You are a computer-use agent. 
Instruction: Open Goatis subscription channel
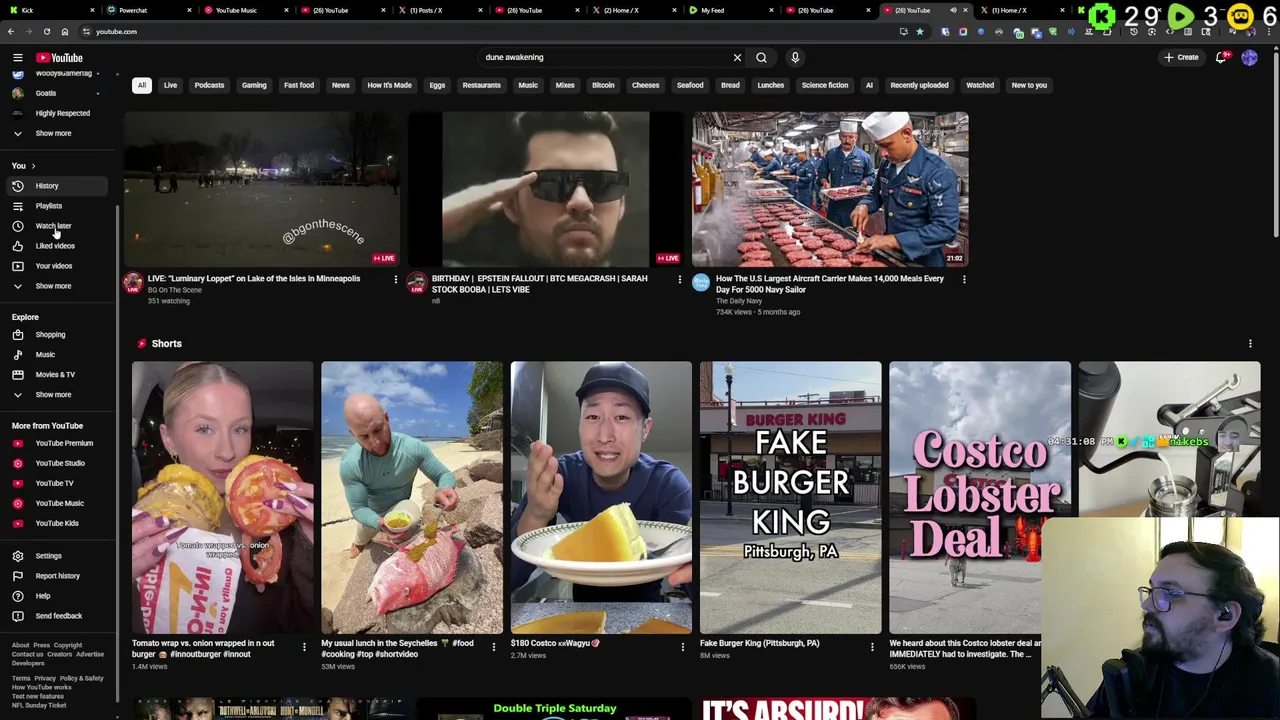[x=58, y=93]
